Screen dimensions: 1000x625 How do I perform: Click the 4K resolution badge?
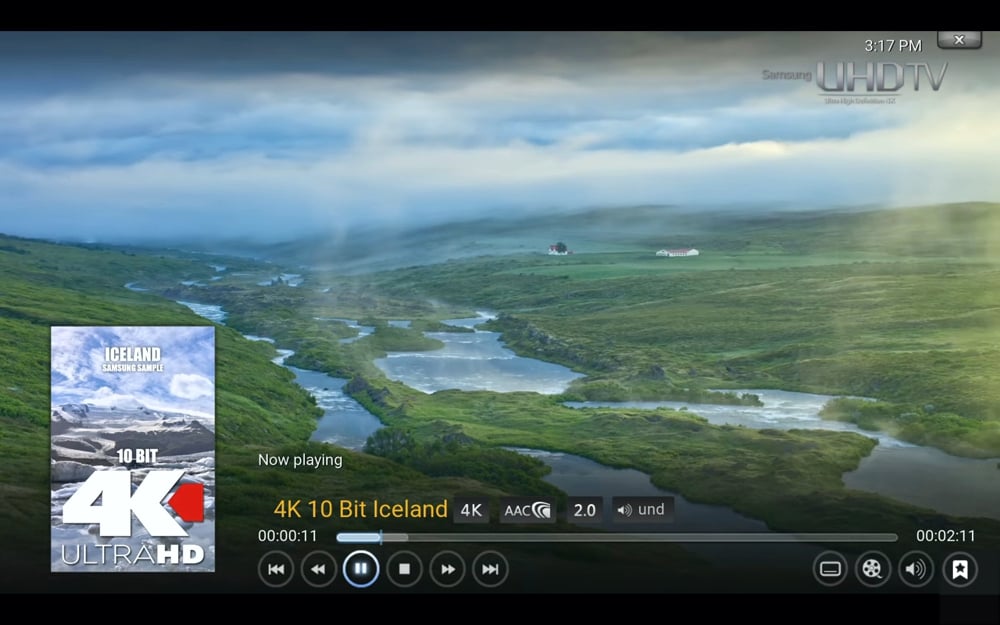[x=471, y=510]
